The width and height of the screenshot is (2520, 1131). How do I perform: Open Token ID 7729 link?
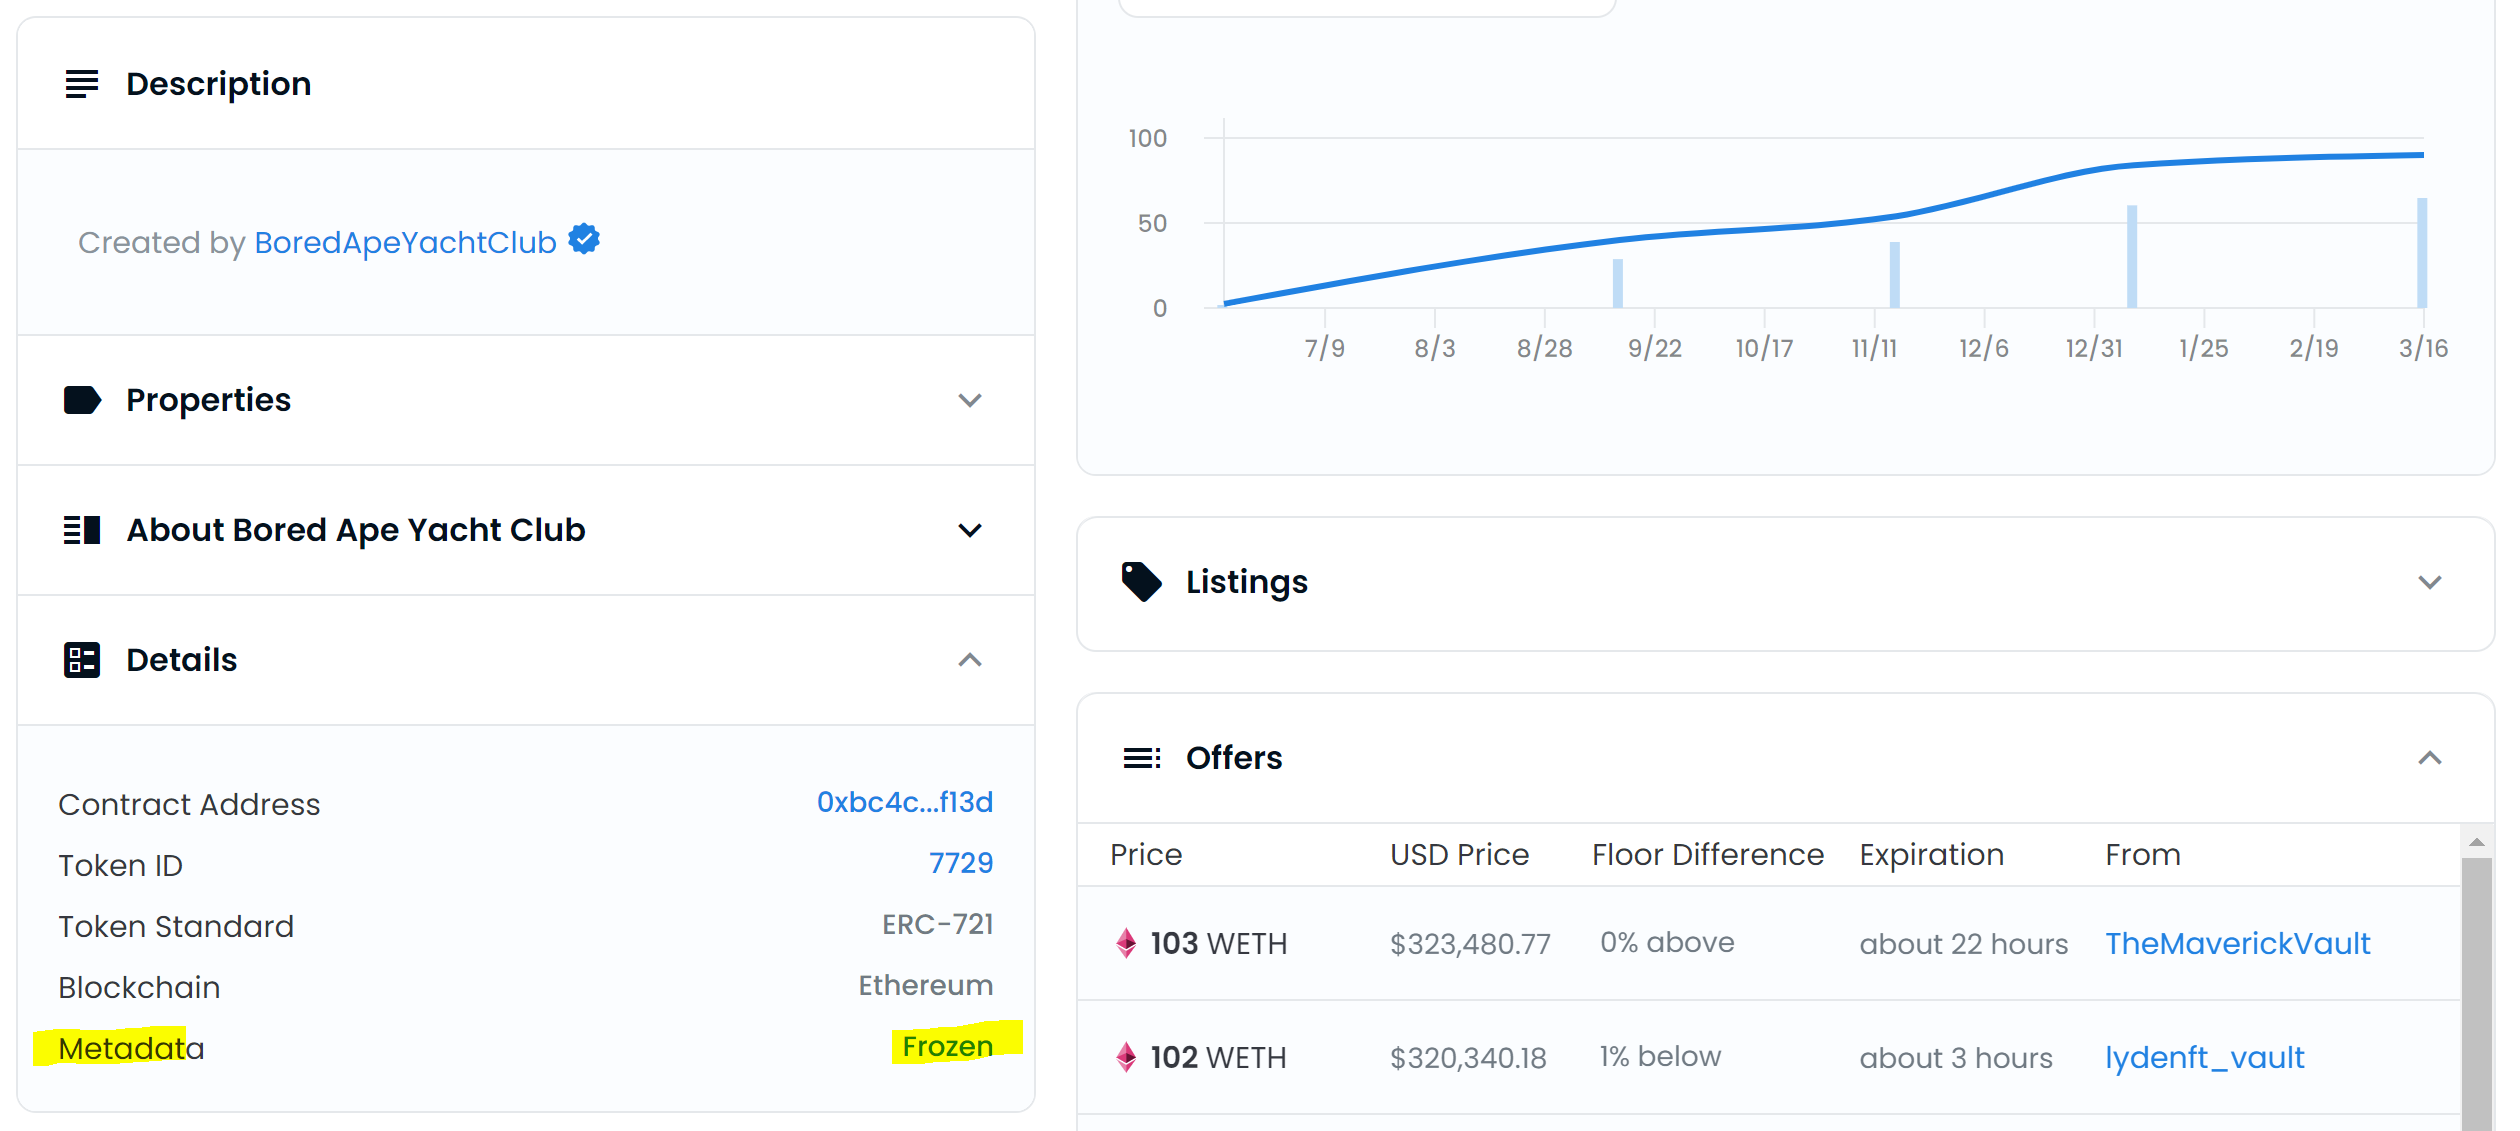coord(960,863)
